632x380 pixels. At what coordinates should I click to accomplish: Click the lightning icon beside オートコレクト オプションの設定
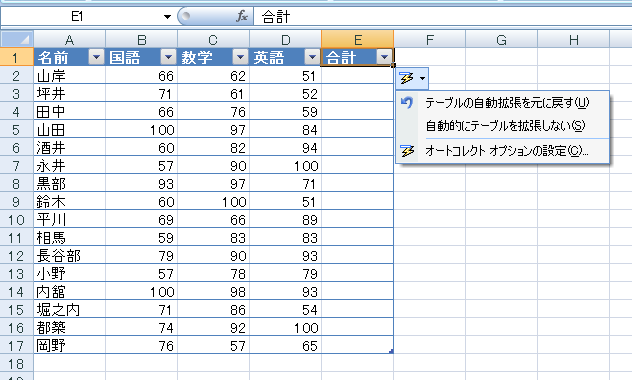[x=407, y=151]
